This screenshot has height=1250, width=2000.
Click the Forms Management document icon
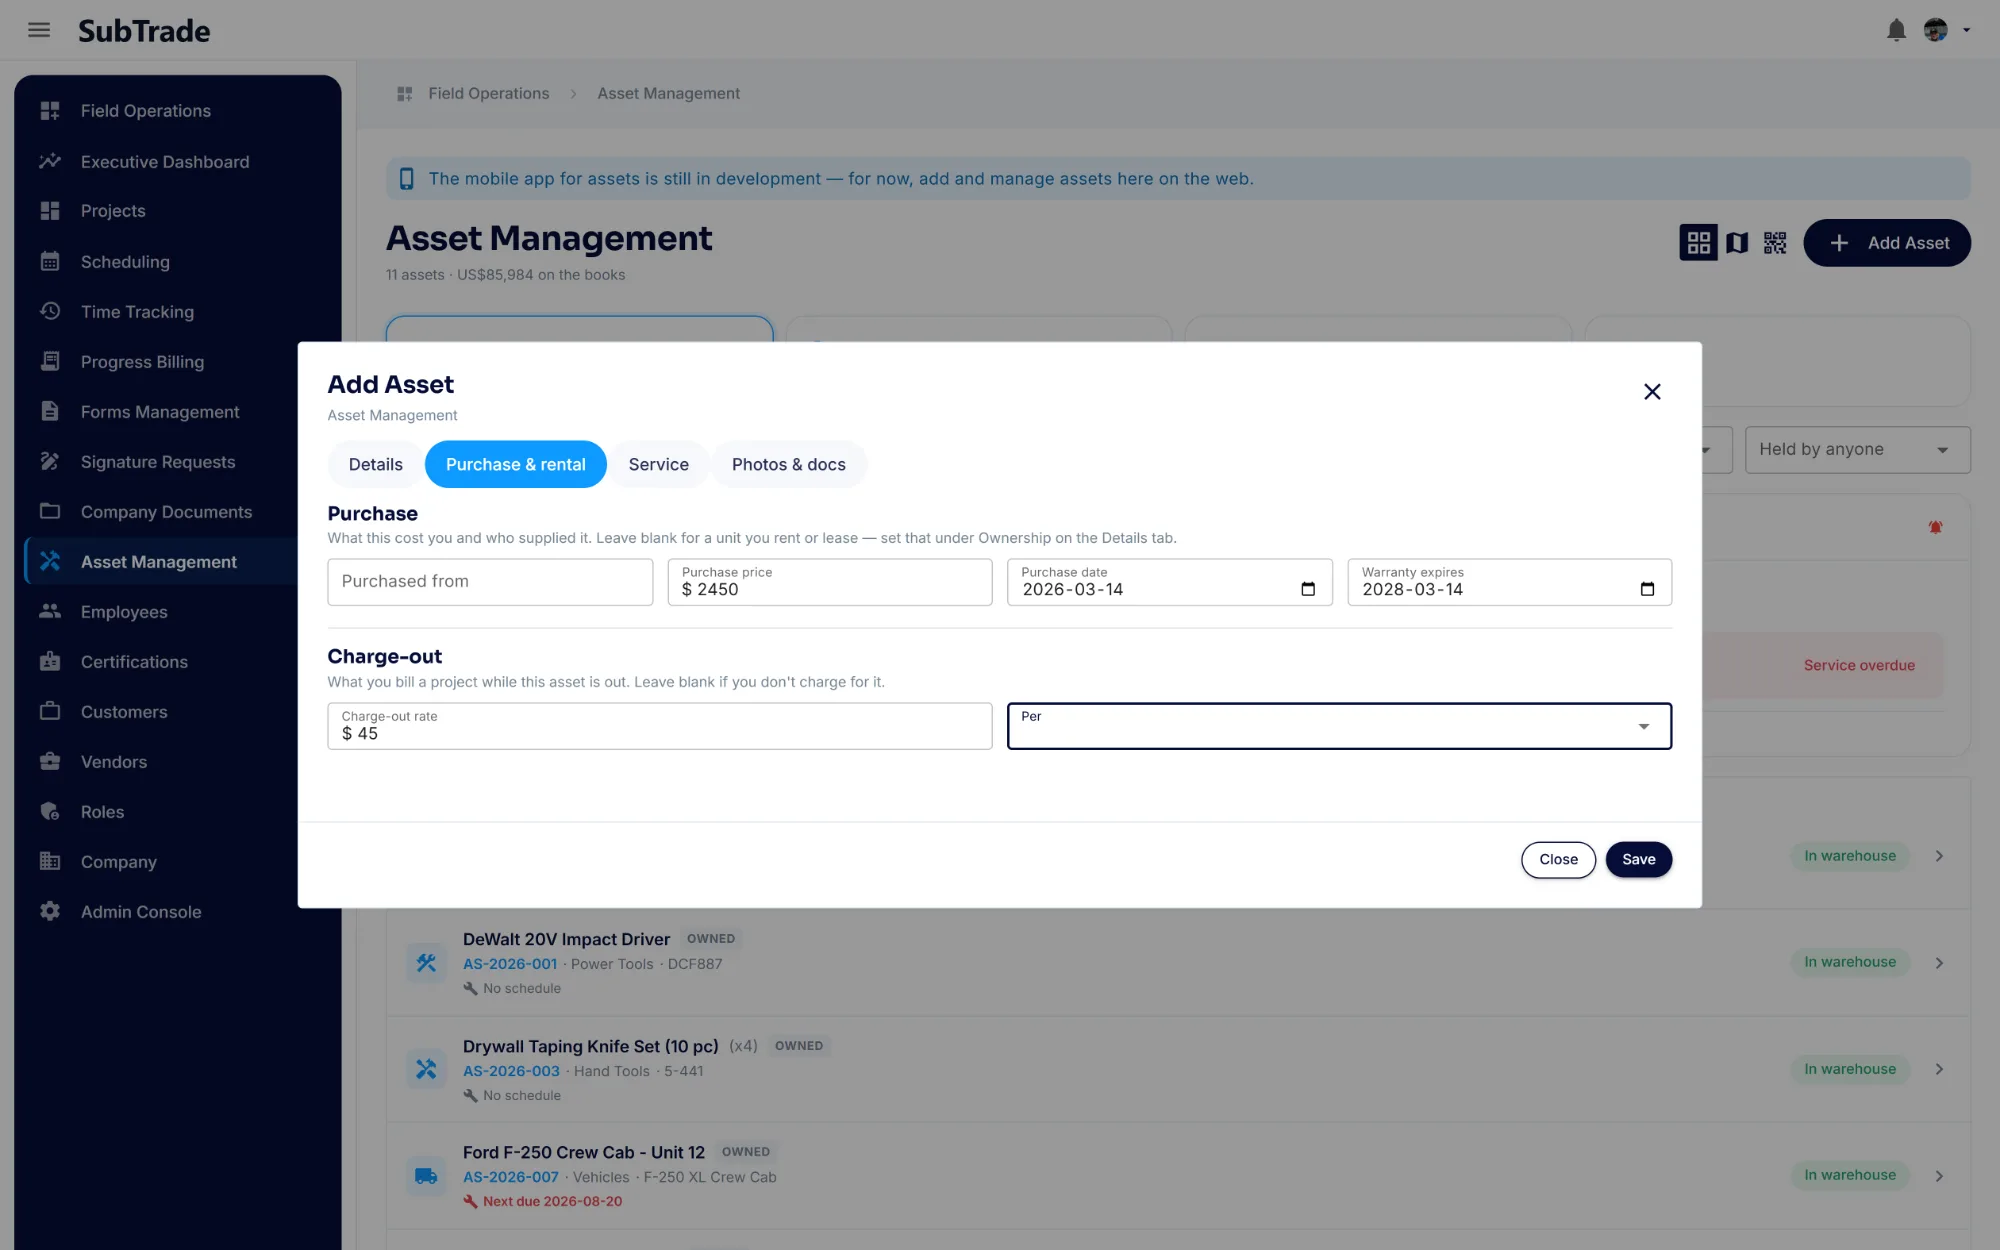point(50,411)
